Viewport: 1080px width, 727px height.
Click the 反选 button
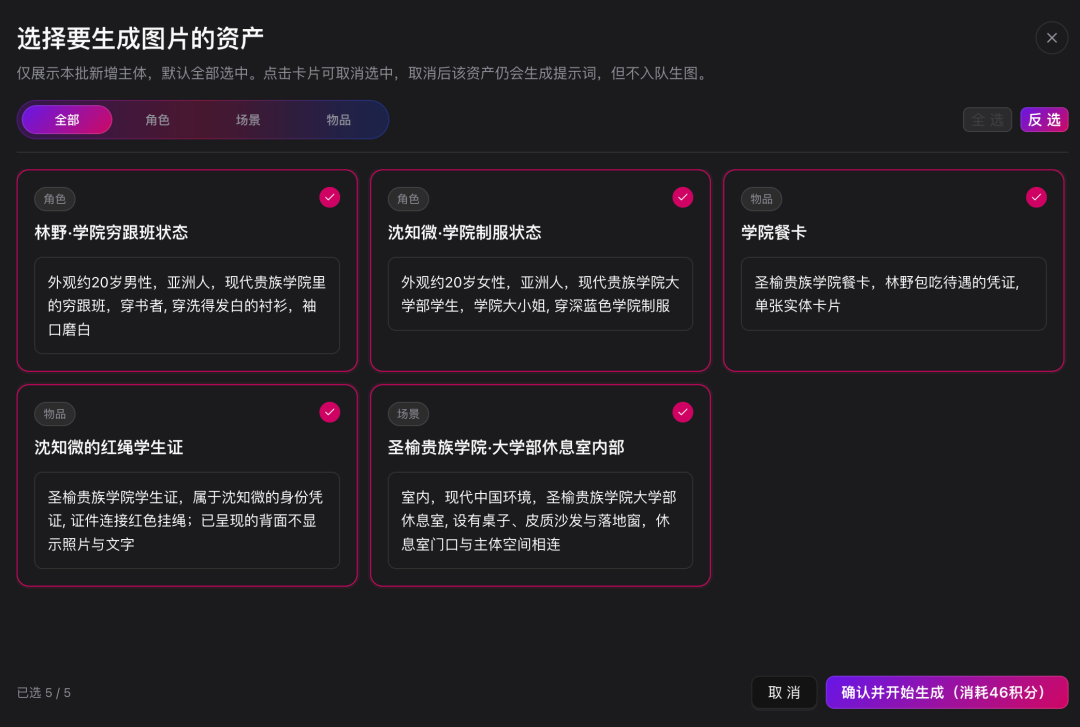pyautogui.click(x=1044, y=120)
